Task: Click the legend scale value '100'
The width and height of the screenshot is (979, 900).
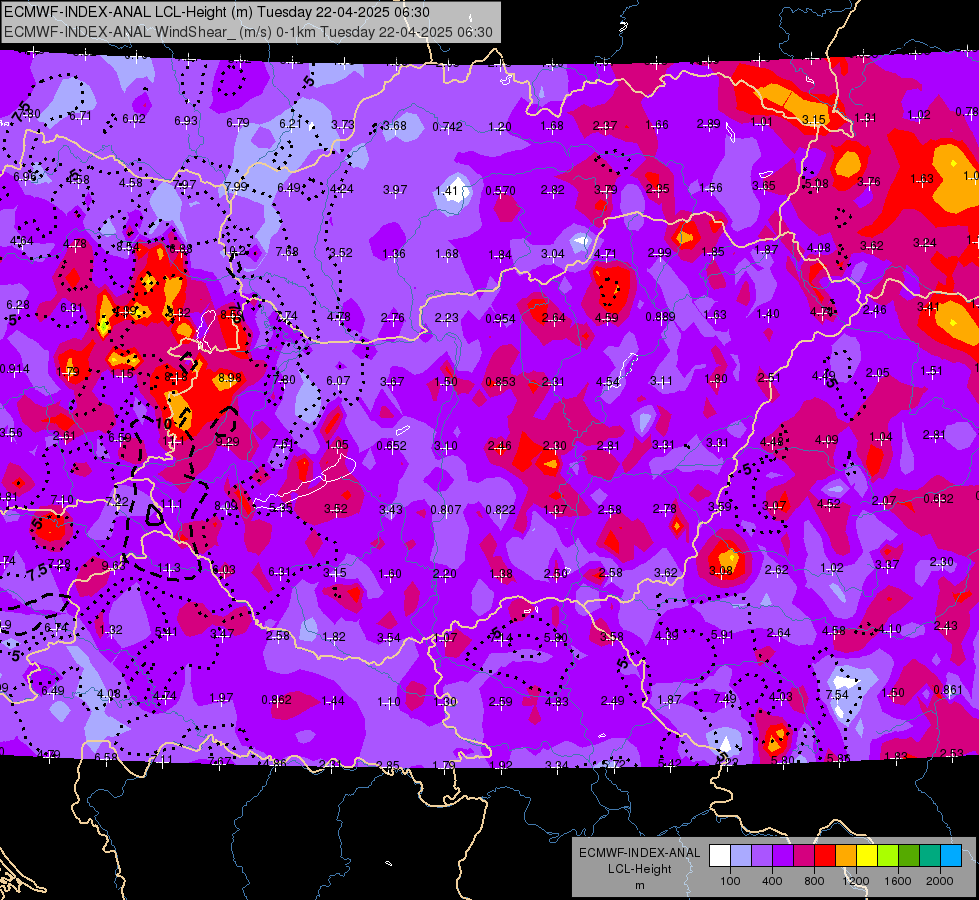Action: pyautogui.click(x=730, y=881)
